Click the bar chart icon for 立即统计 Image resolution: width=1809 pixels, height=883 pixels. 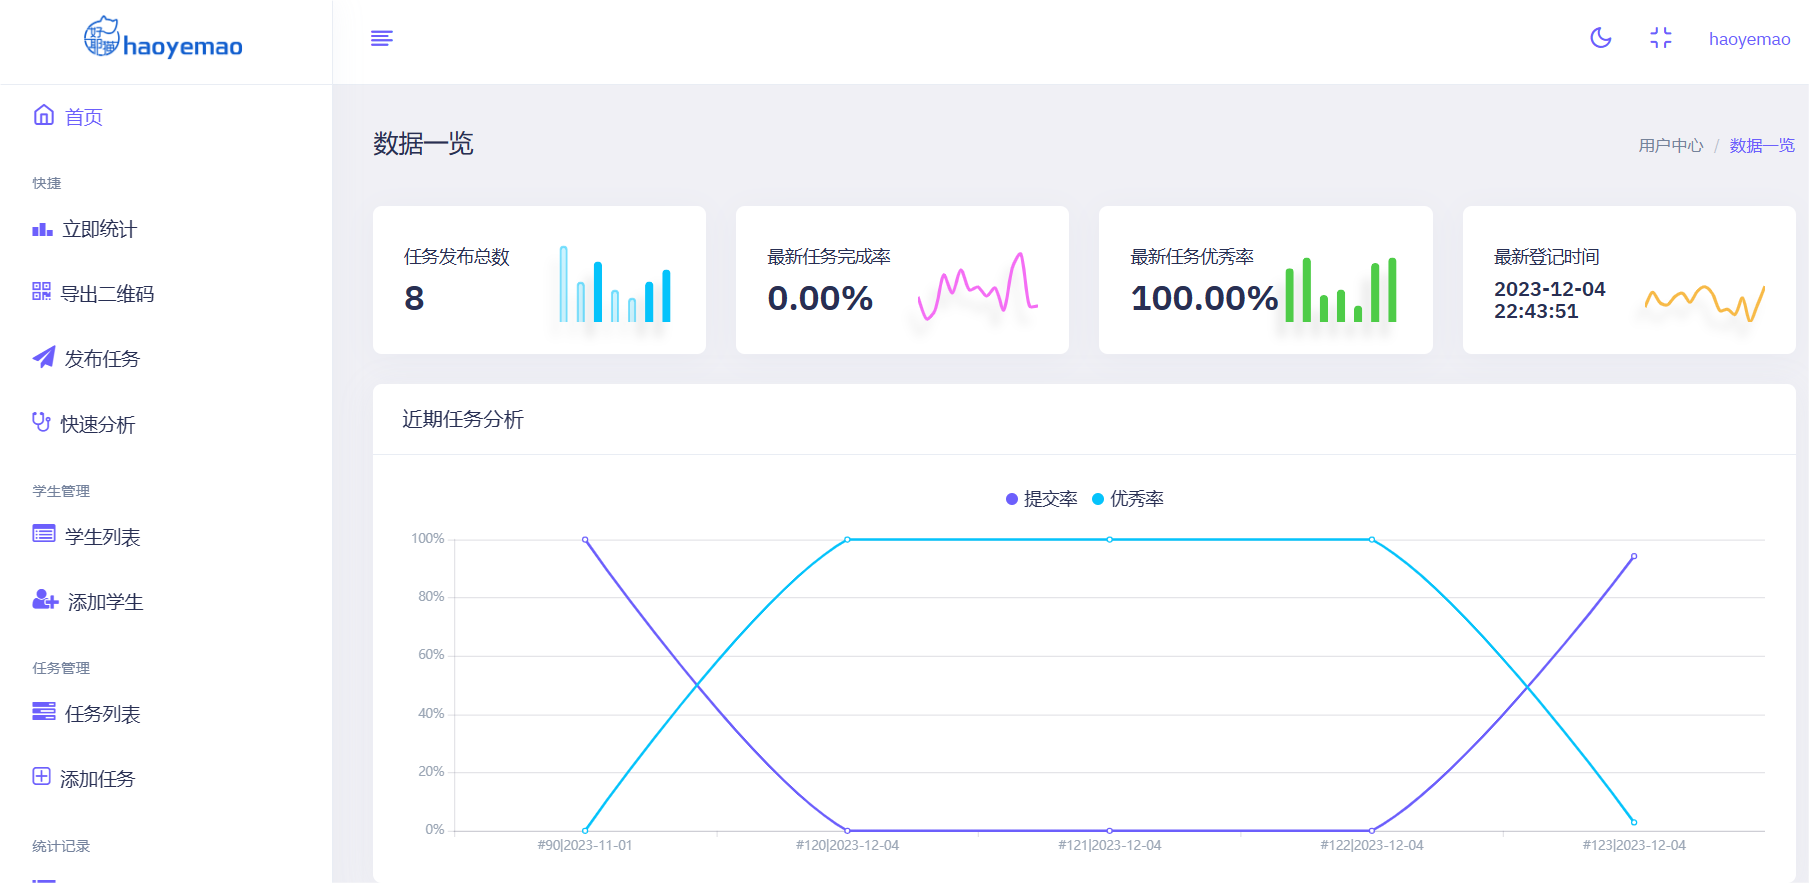(42, 230)
